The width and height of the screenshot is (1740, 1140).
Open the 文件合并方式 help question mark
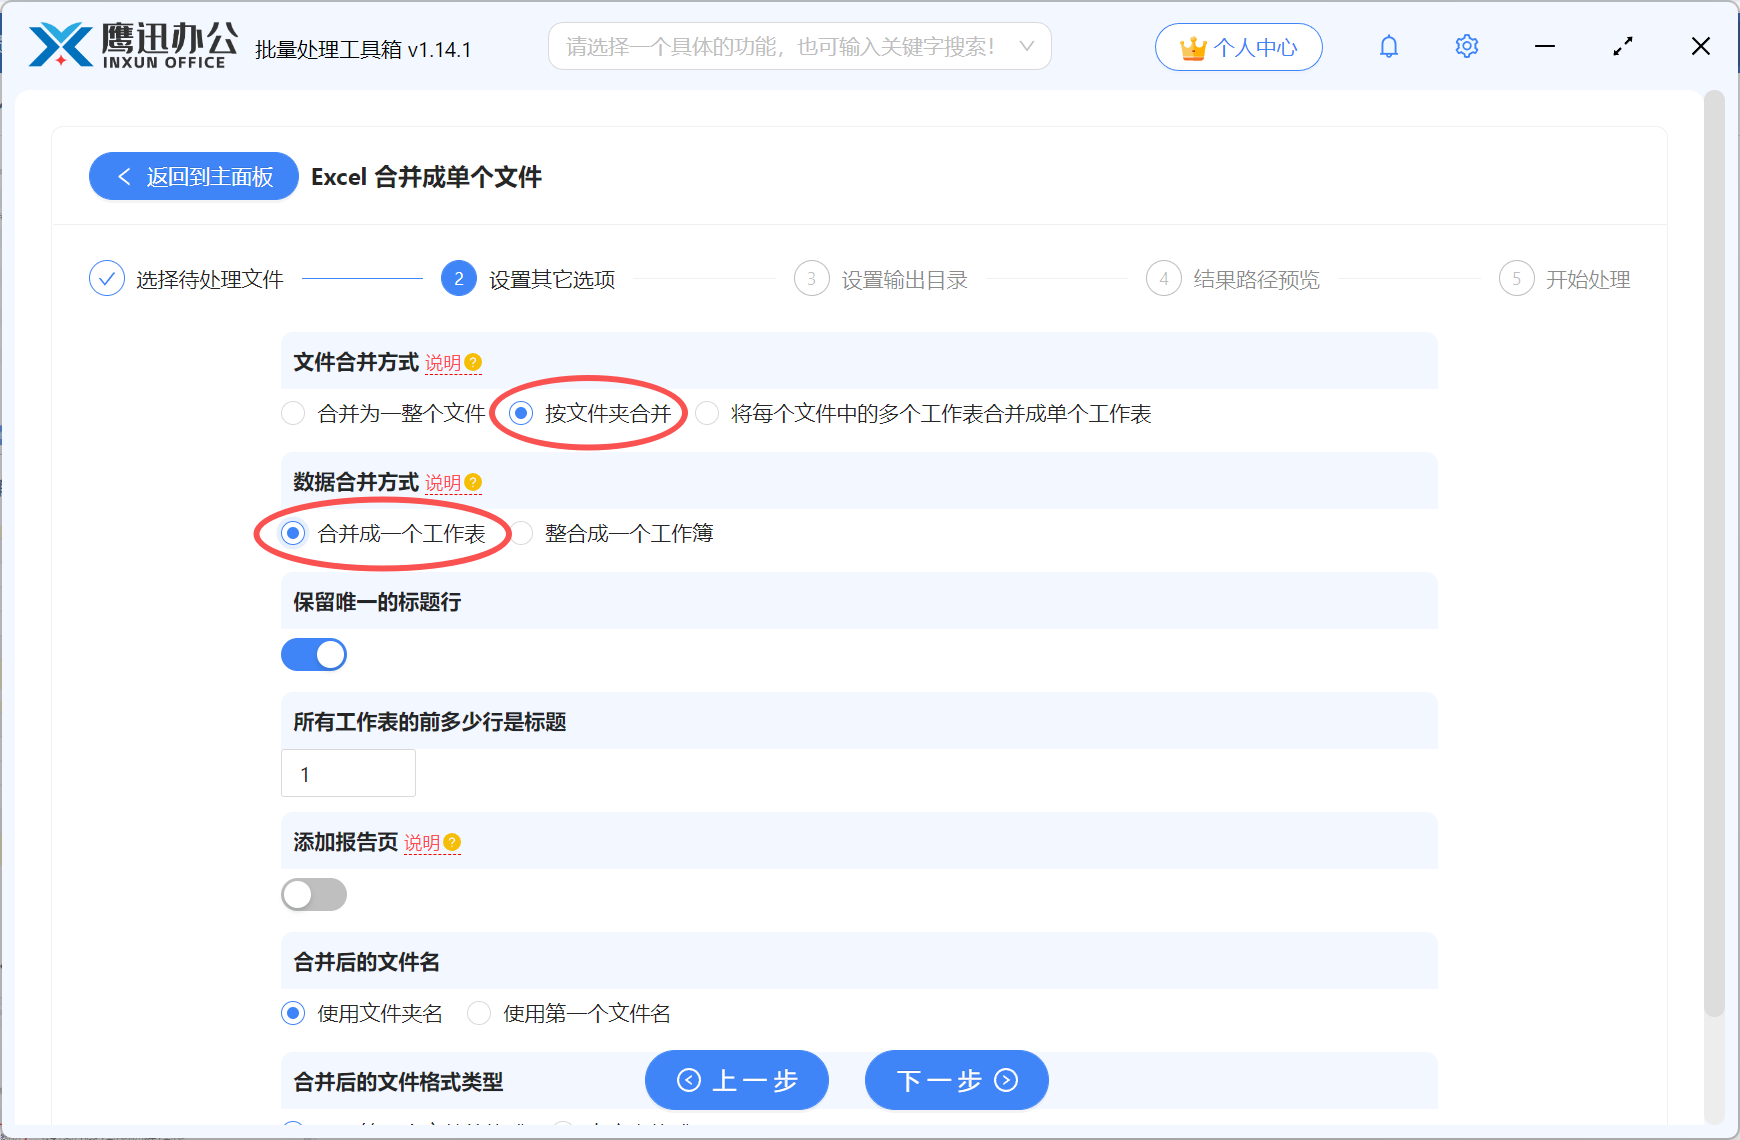[x=474, y=362]
